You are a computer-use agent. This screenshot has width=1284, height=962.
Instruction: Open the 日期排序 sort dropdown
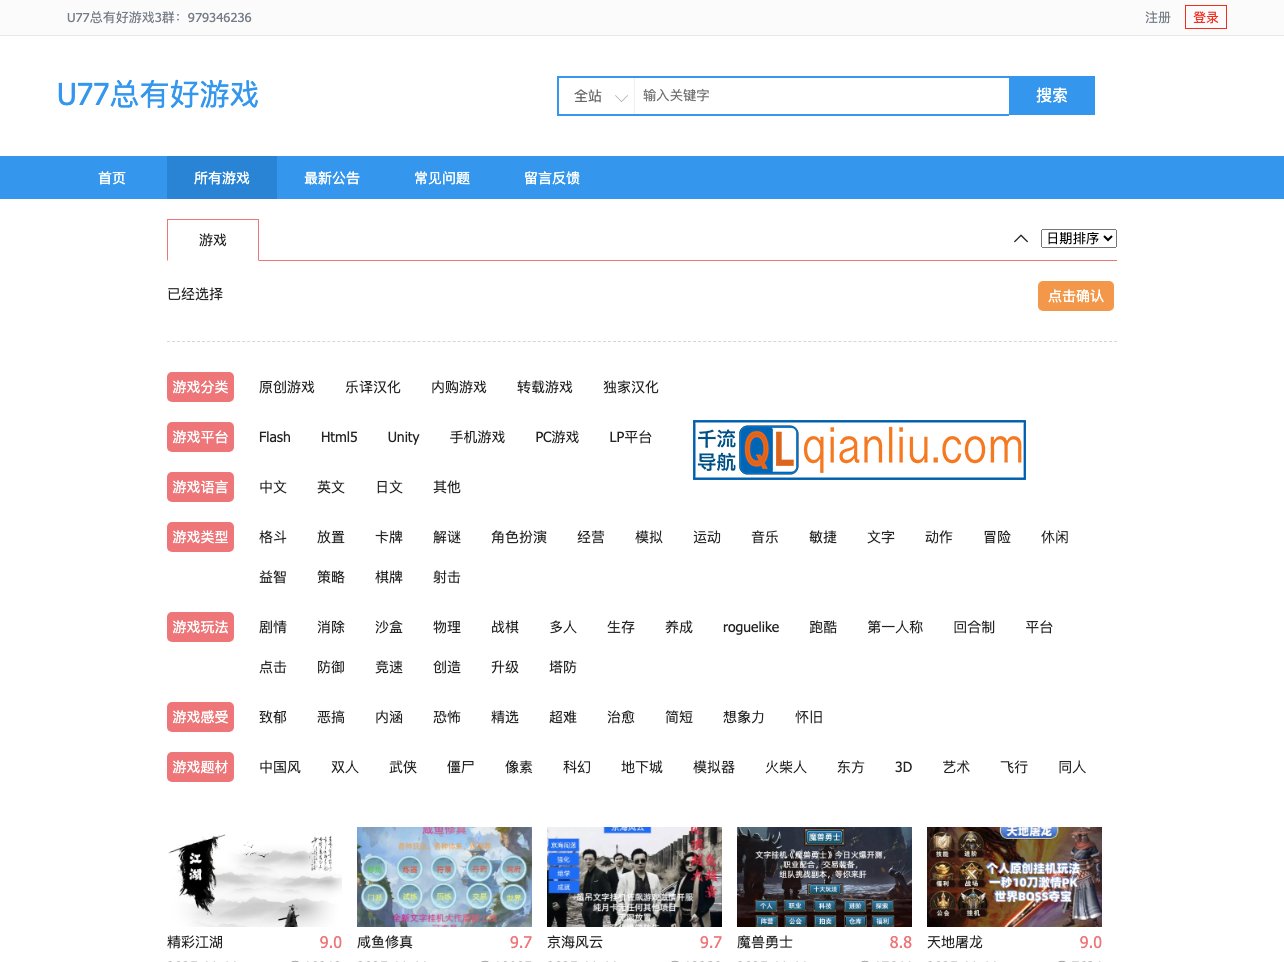pos(1080,238)
